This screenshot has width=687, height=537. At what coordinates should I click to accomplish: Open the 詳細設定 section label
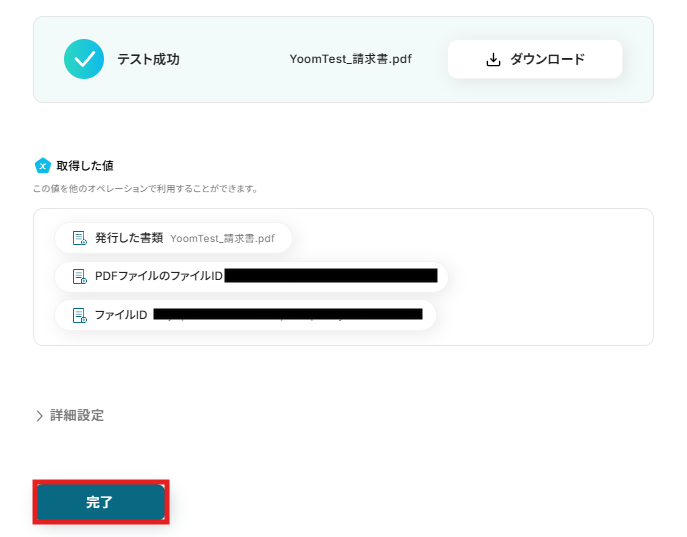[77, 415]
